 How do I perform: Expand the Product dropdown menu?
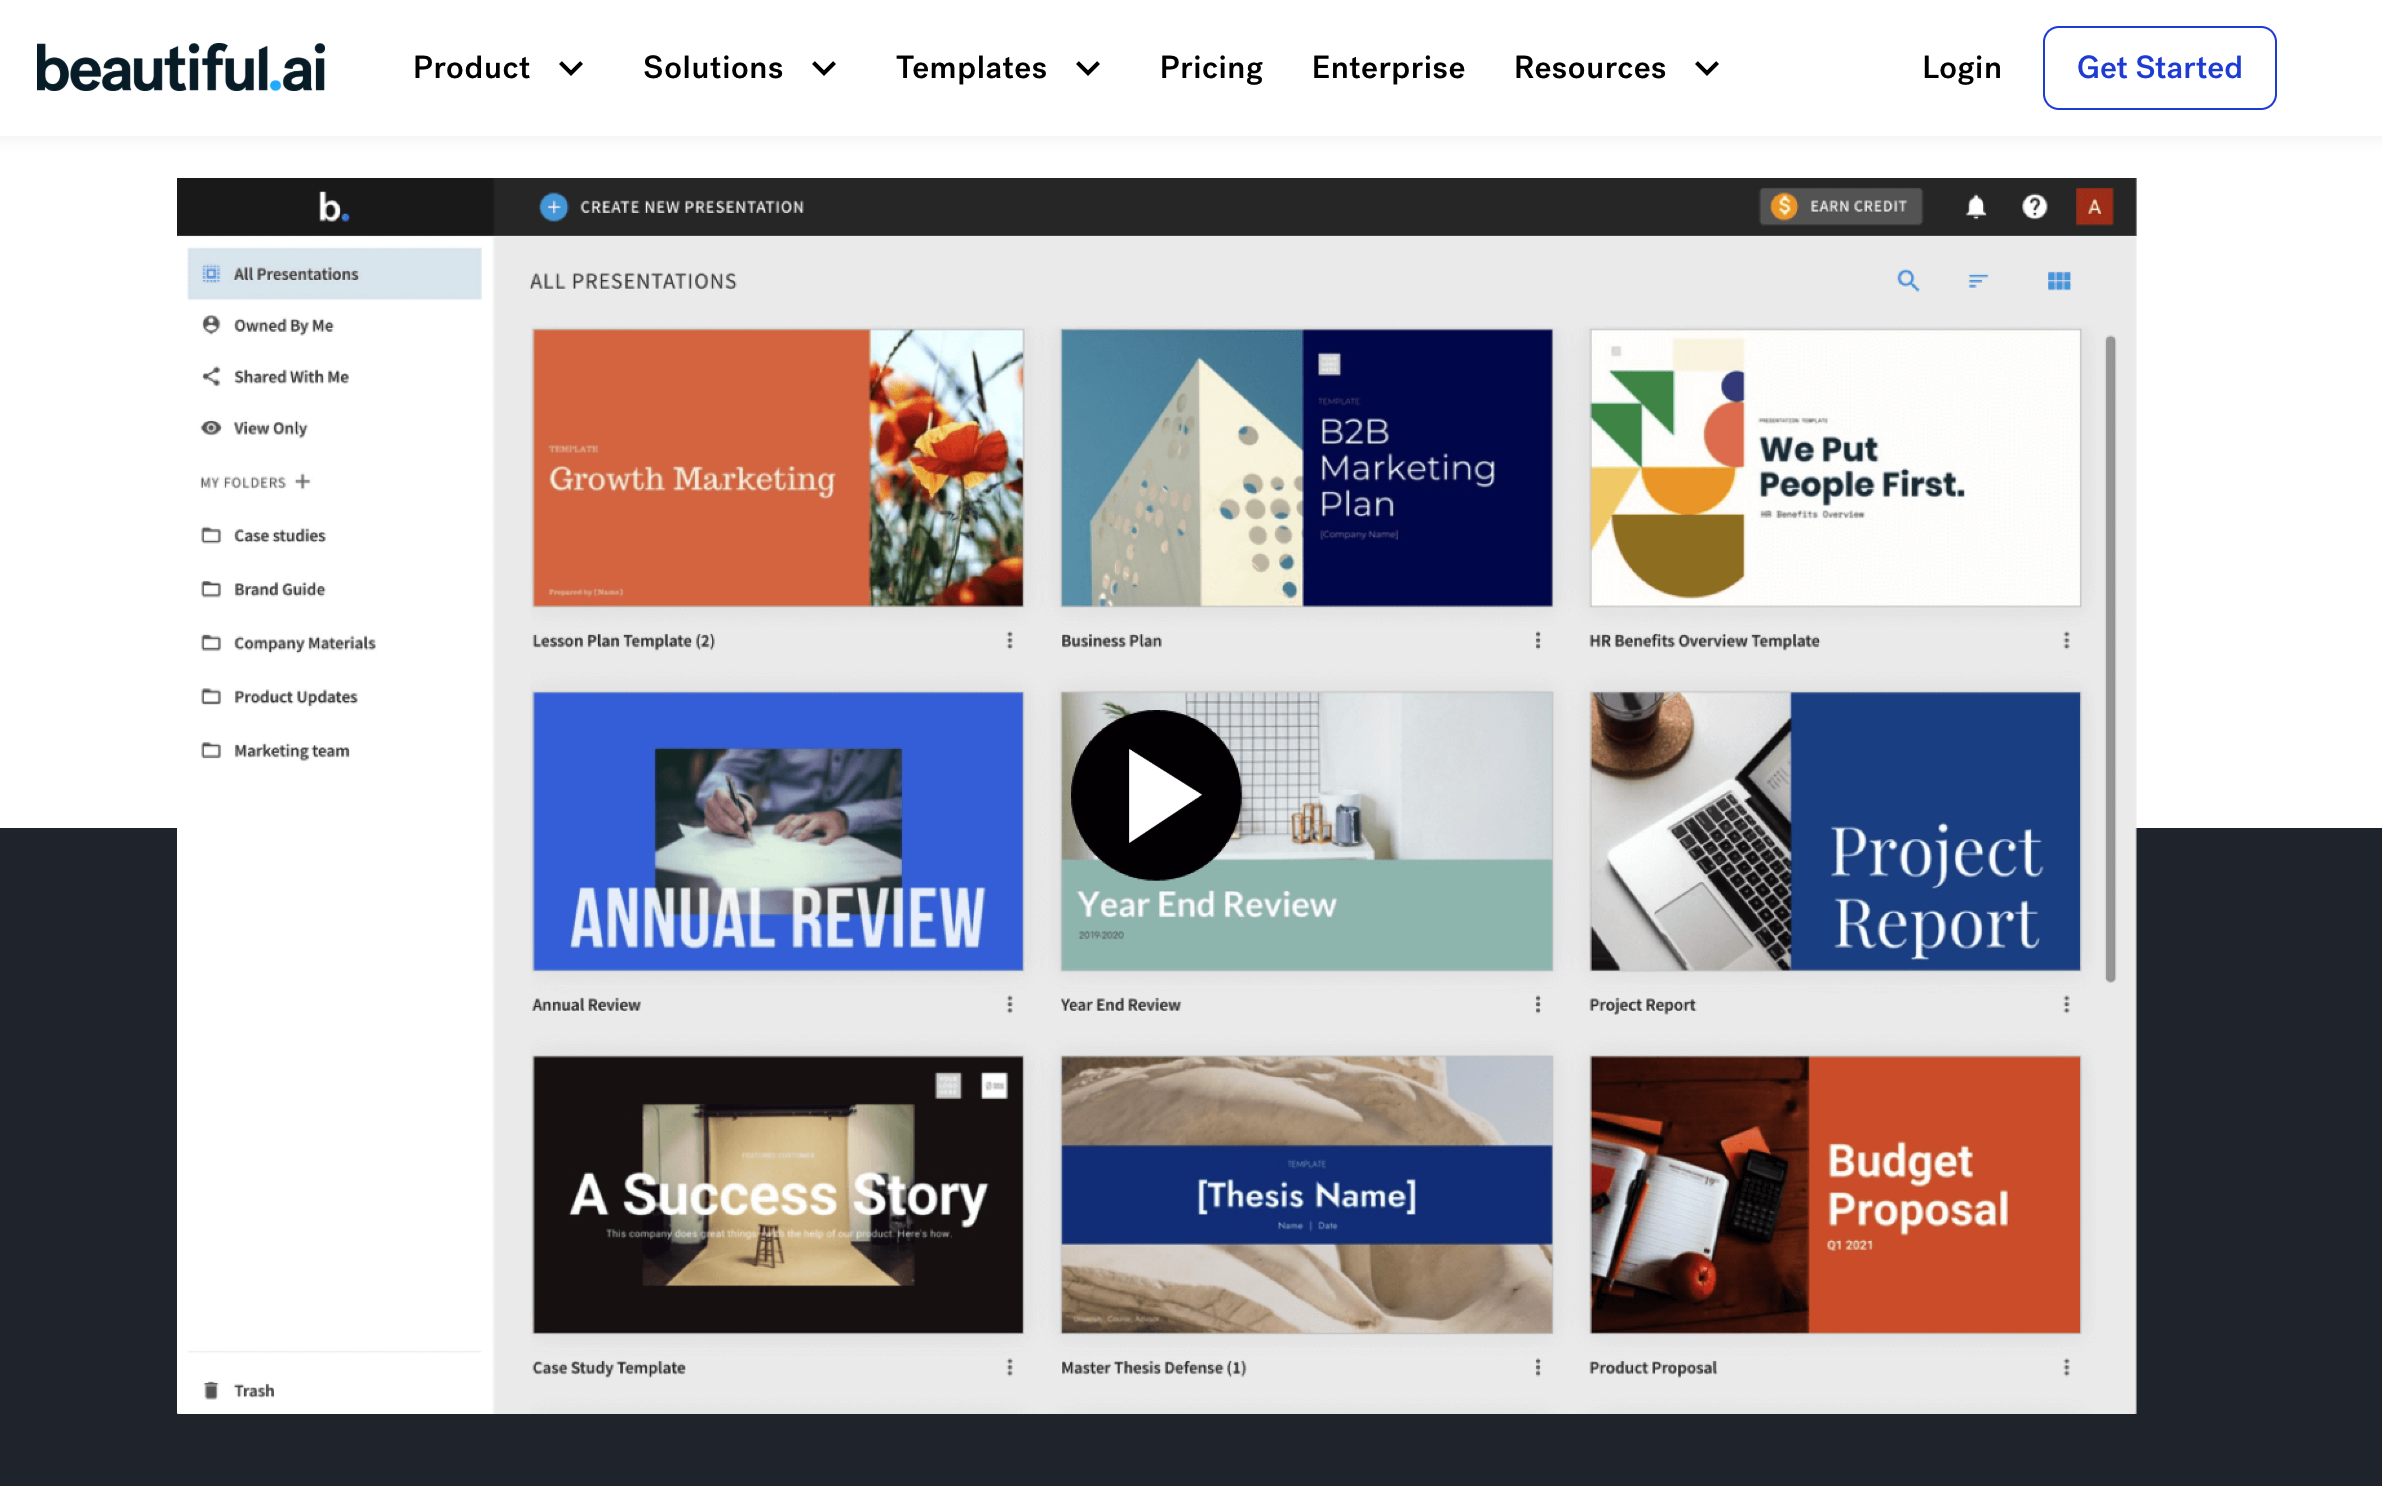(497, 68)
